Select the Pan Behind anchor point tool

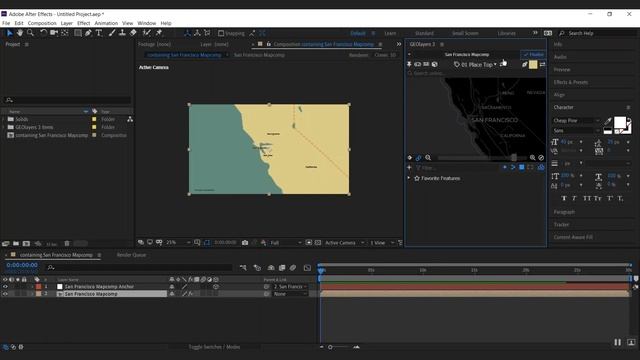[65, 33]
